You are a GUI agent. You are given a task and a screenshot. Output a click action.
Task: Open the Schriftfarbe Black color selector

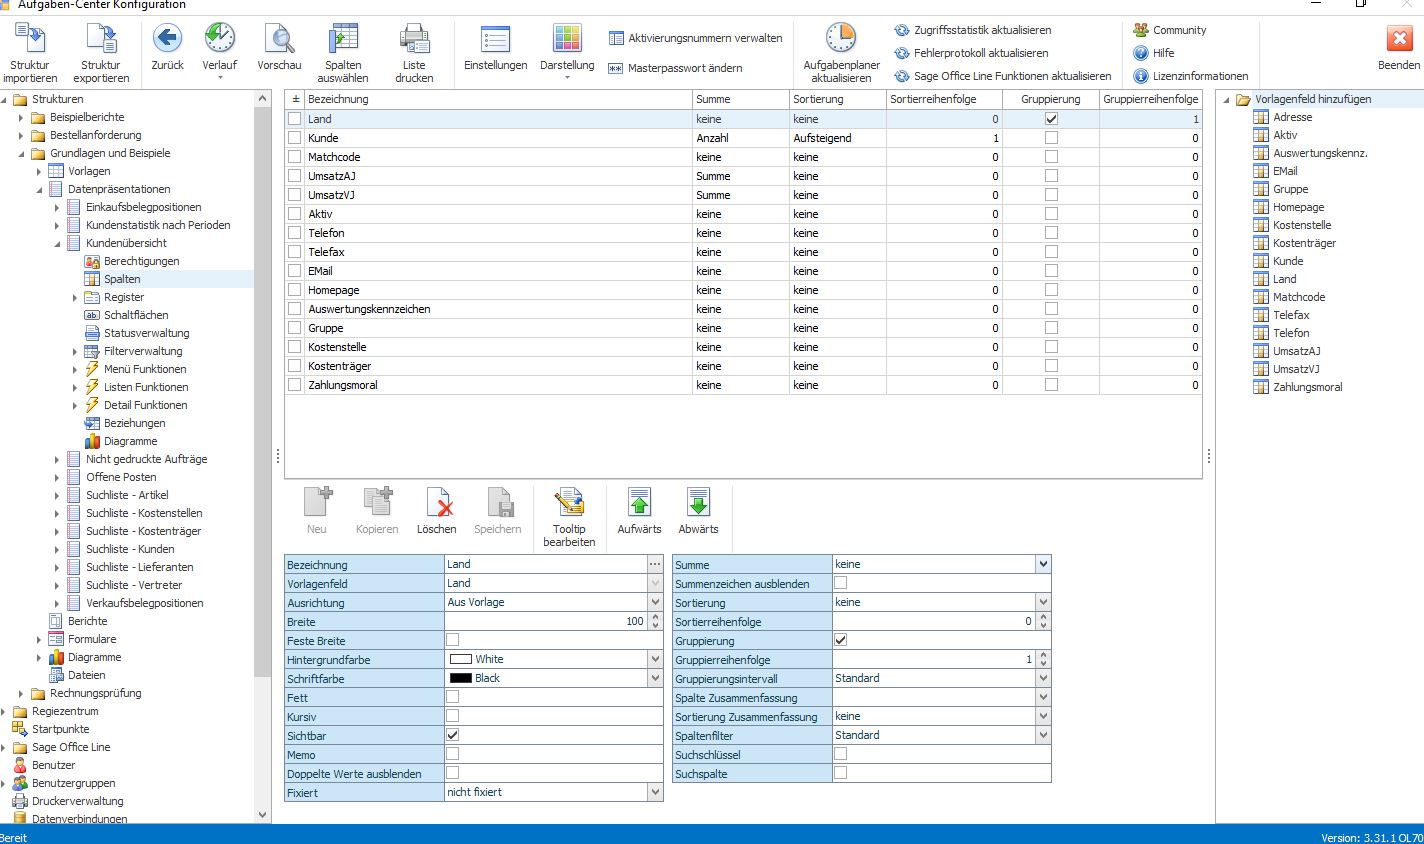pos(655,678)
